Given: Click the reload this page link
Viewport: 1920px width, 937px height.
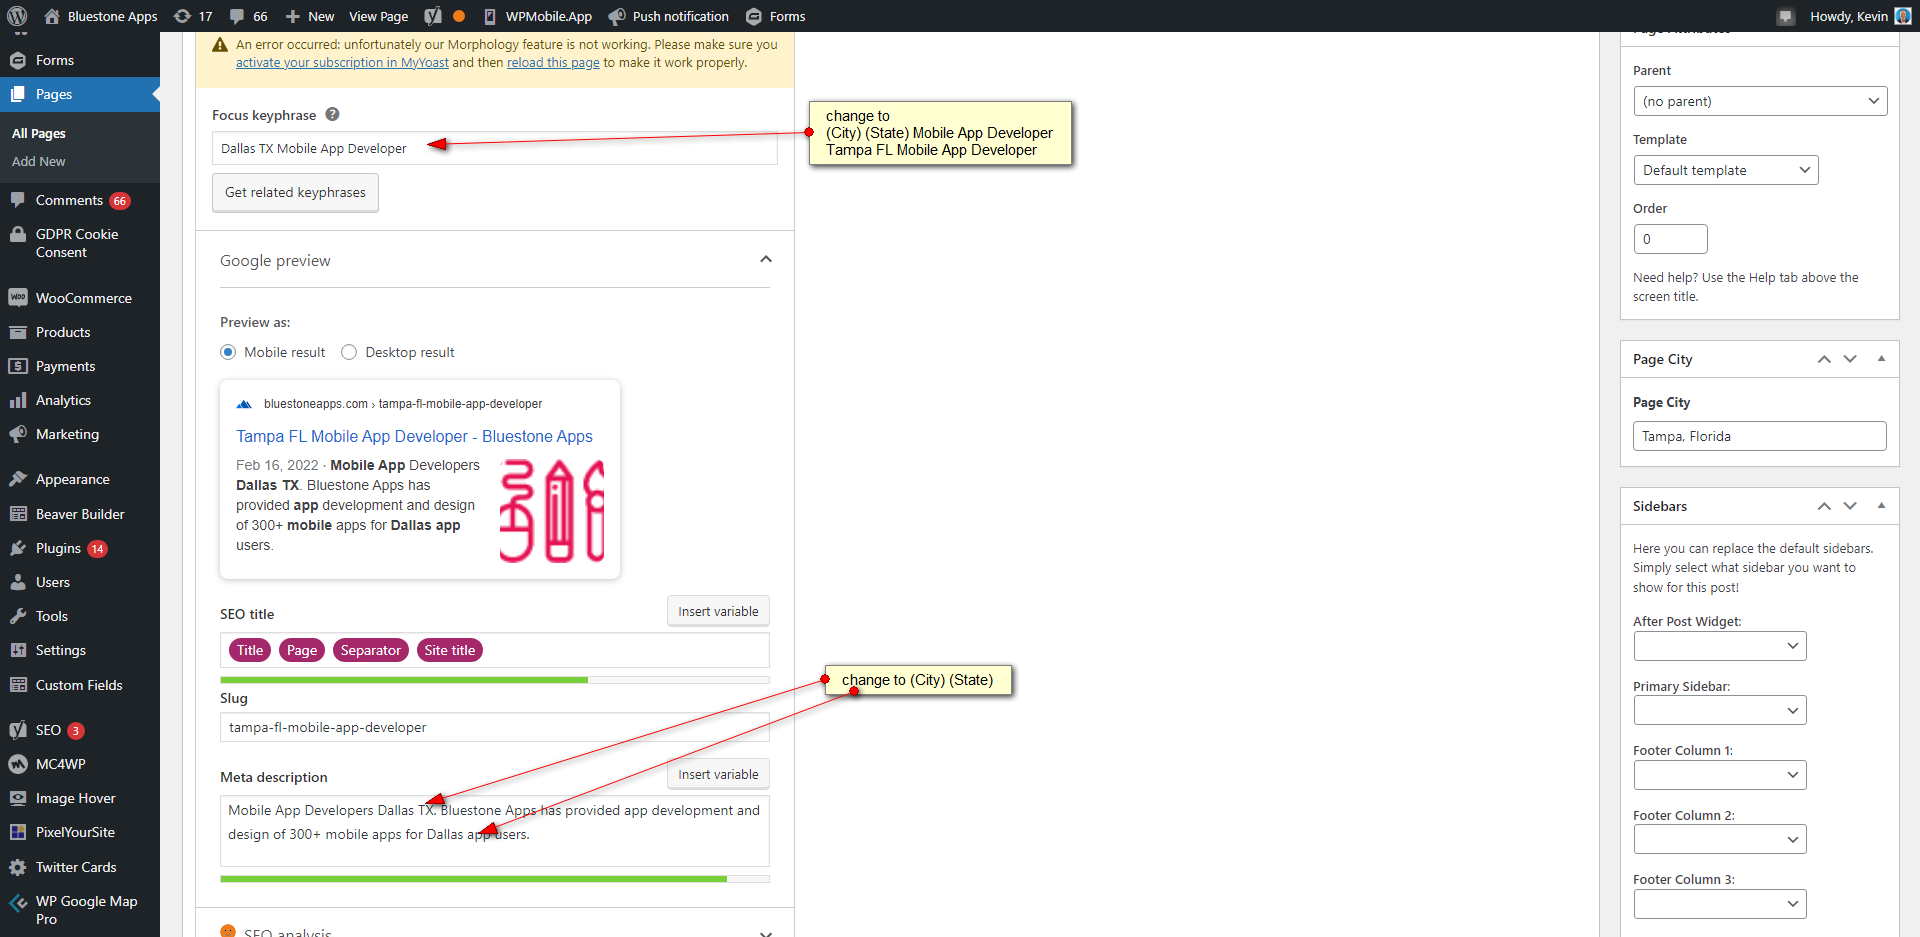Looking at the screenshot, I should click(x=553, y=62).
